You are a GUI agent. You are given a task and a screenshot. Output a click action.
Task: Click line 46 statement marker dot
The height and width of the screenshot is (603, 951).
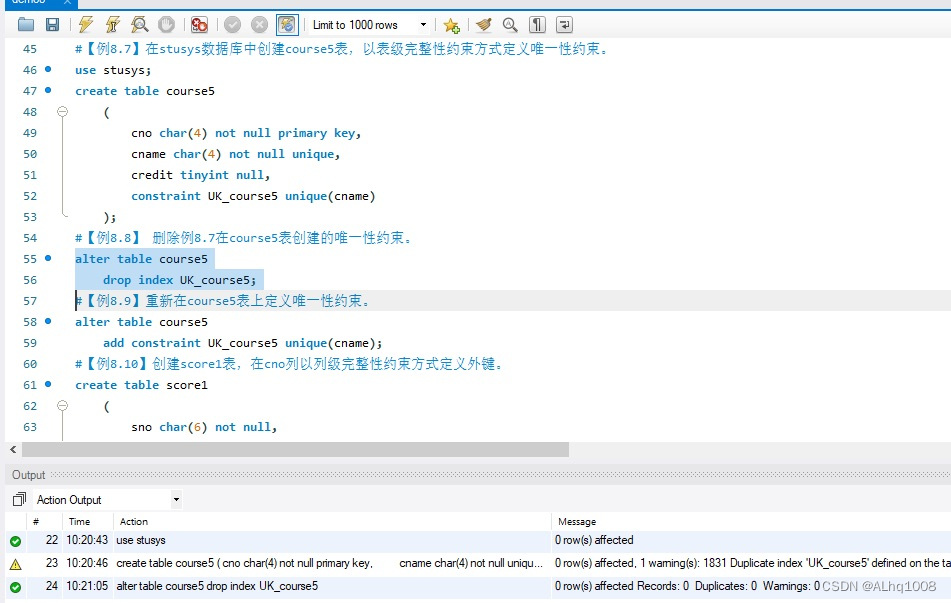pos(49,69)
